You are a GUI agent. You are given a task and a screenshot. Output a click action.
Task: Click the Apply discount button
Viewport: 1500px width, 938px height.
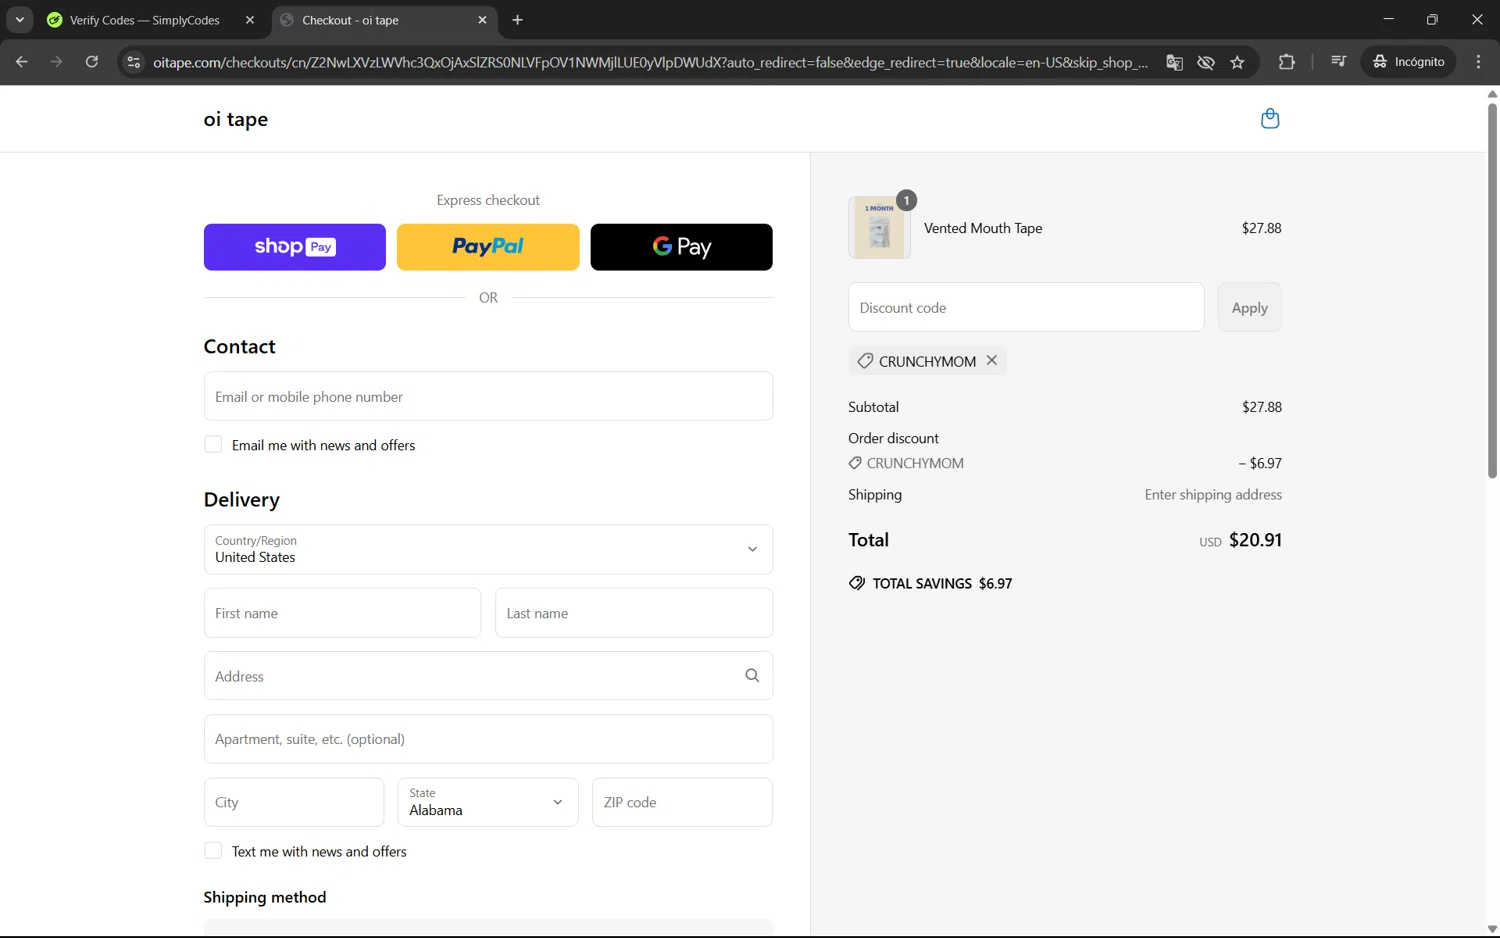(1249, 307)
